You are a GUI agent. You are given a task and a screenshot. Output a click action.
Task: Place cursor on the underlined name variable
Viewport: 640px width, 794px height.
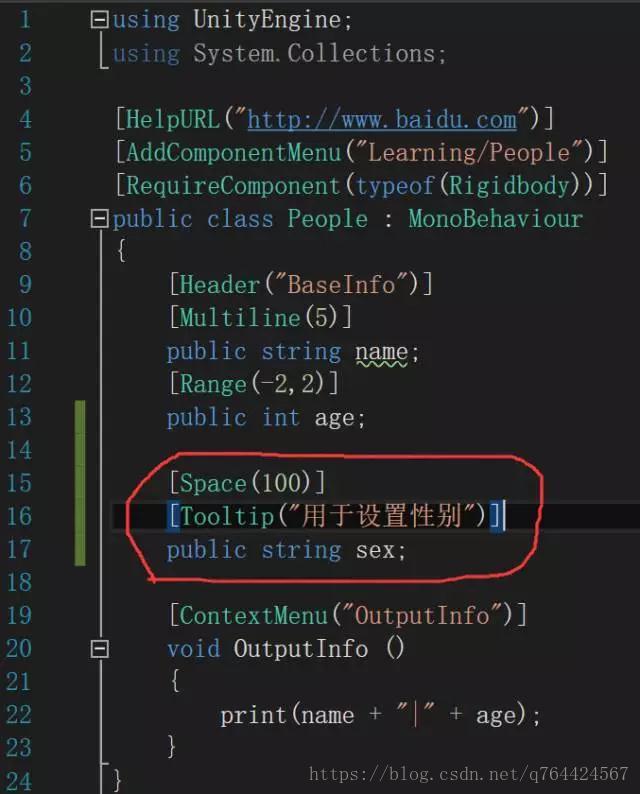(x=381, y=352)
